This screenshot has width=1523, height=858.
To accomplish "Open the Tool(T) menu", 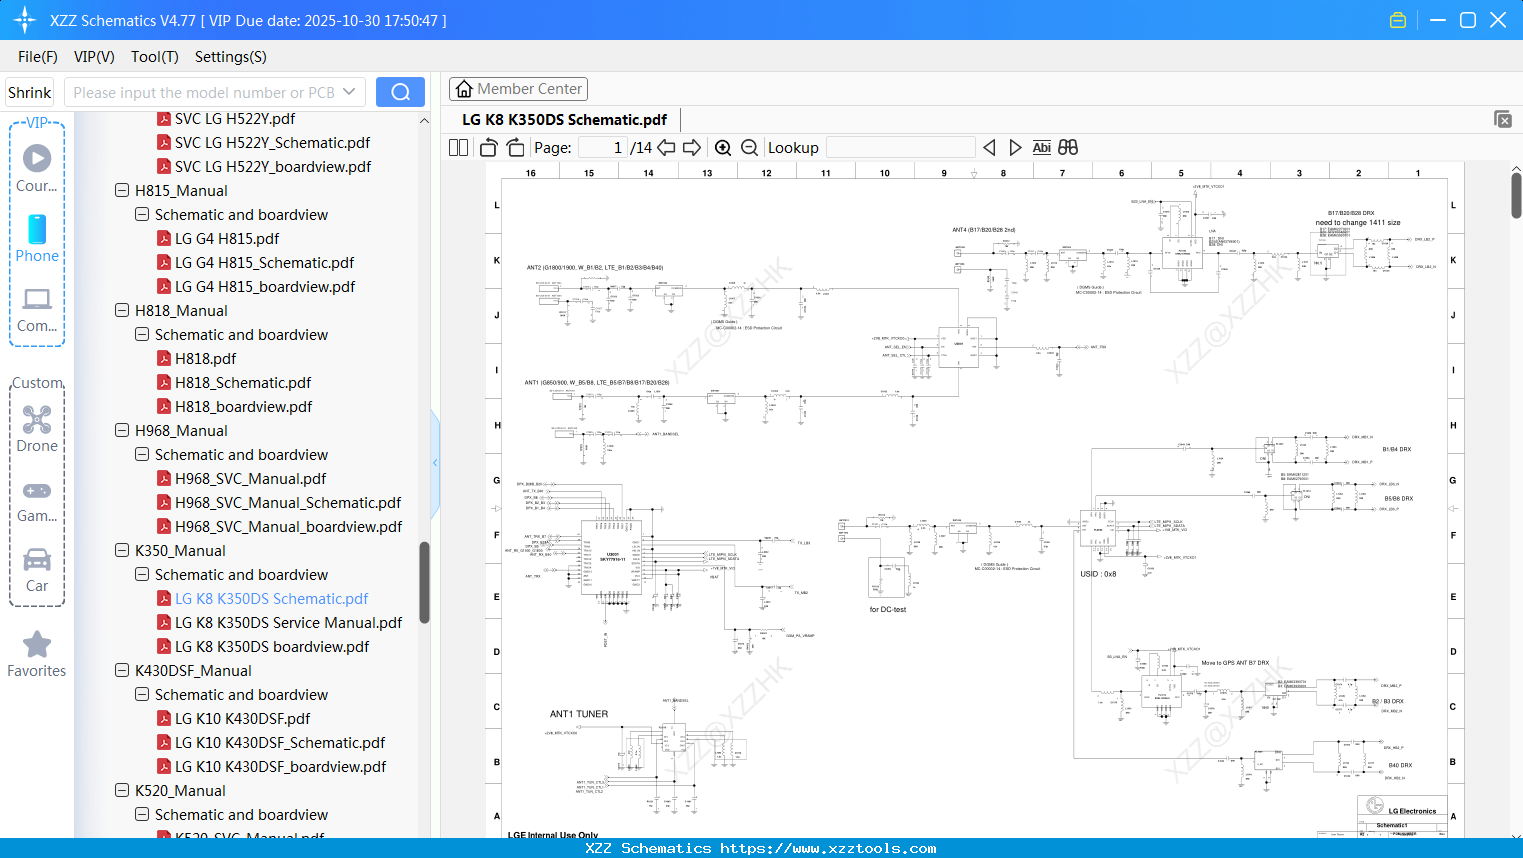I will point(154,57).
